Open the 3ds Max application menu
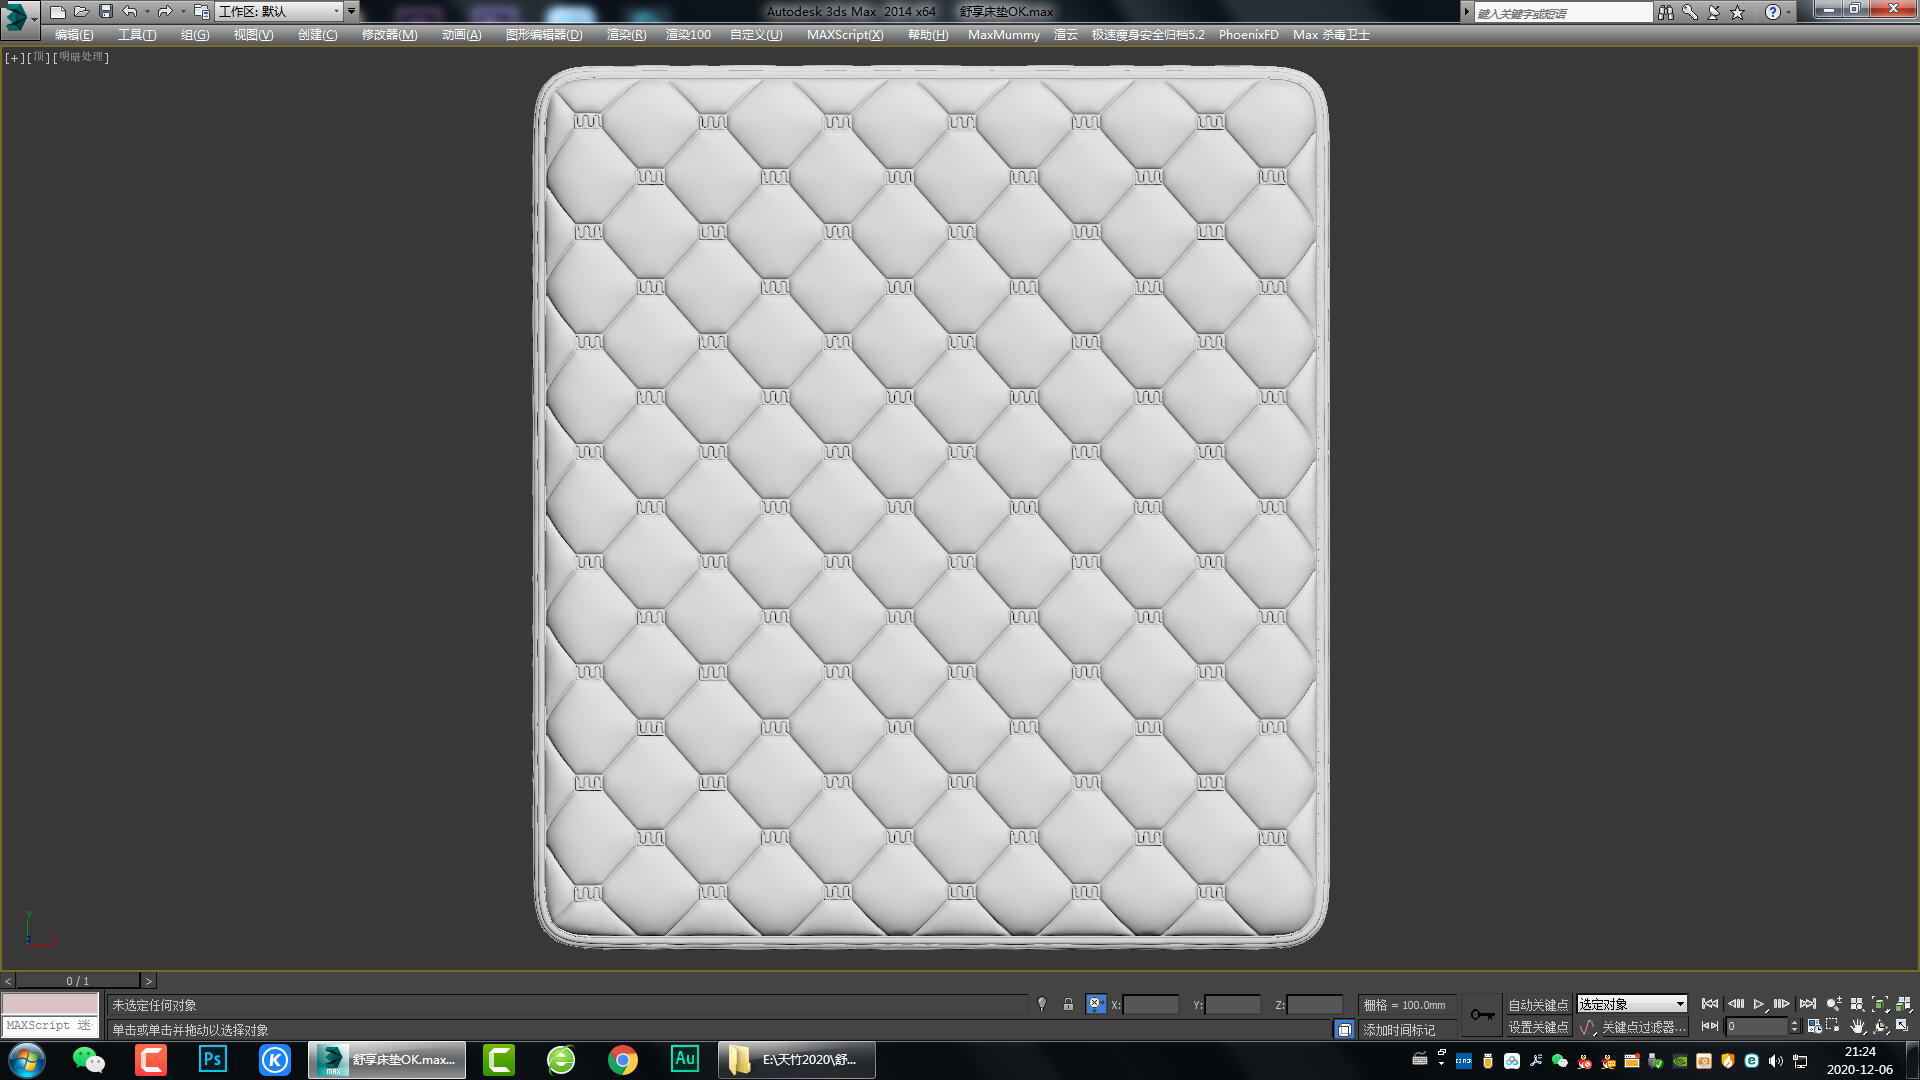This screenshot has width=1920, height=1080. click(17, 16)
